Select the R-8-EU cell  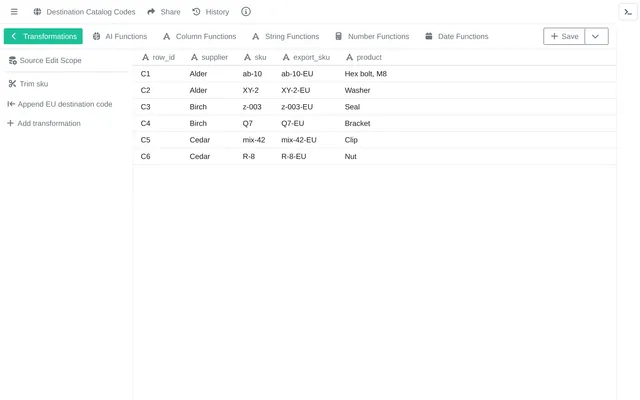pyautogui.click(x=293, y=156)
